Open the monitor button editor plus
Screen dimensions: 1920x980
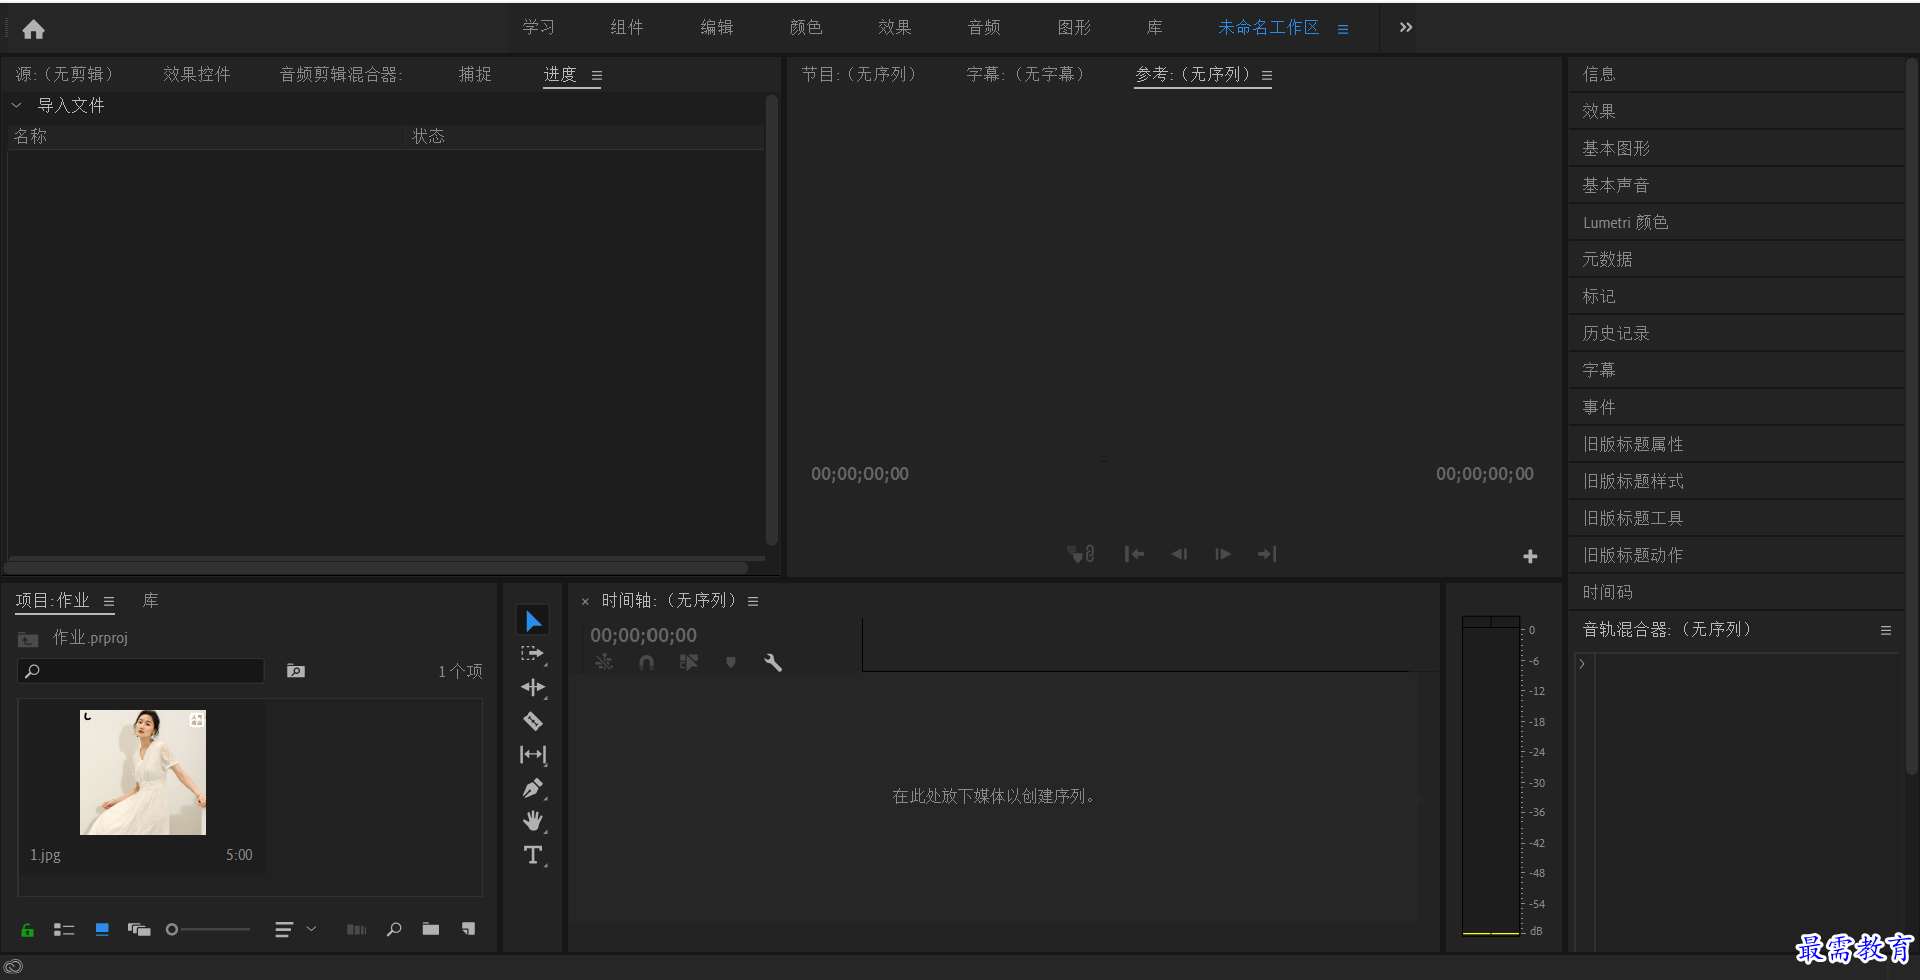pos(1530,556)
